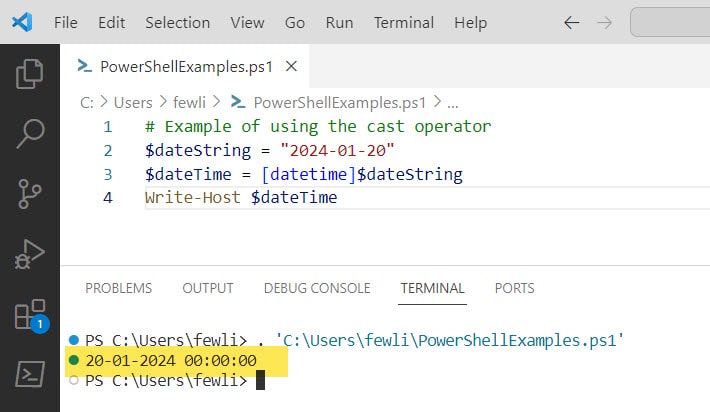Screen dimensions: 710x412
Task: Click line number 1 in the gutter
Action: click(x=108, y=127)
